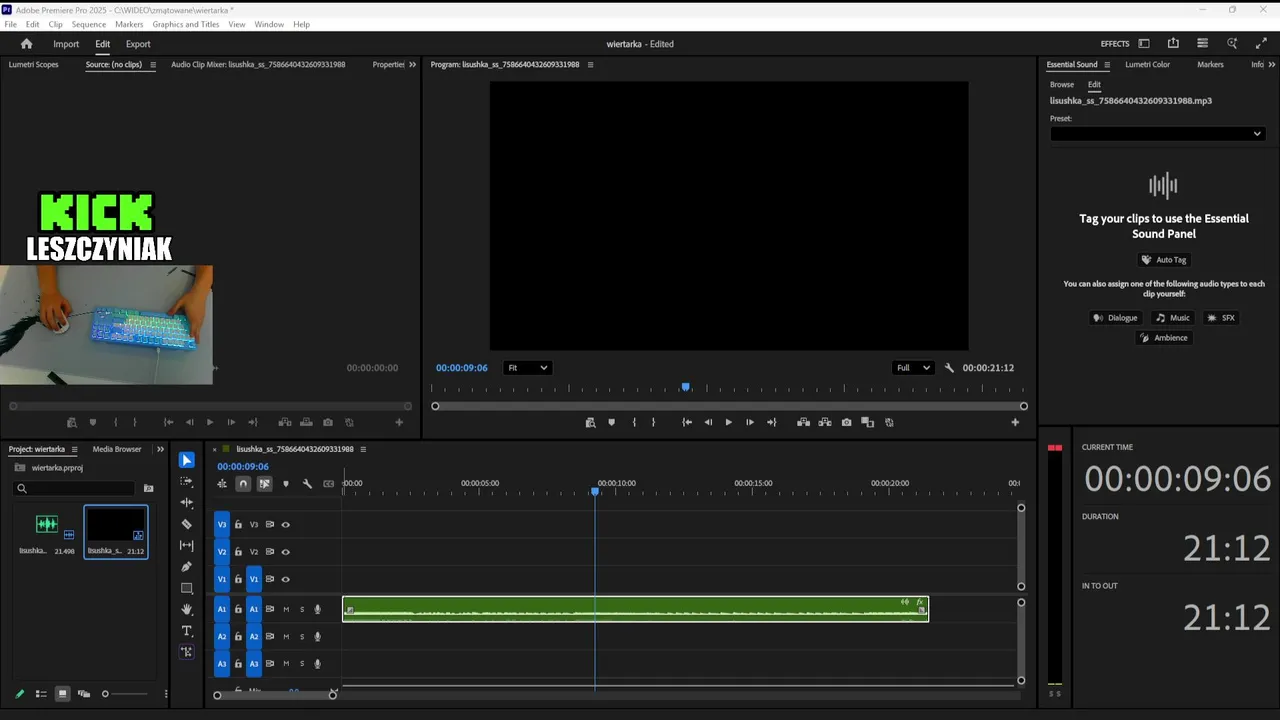Click the Program monitor playhead marker

[685, 387]
